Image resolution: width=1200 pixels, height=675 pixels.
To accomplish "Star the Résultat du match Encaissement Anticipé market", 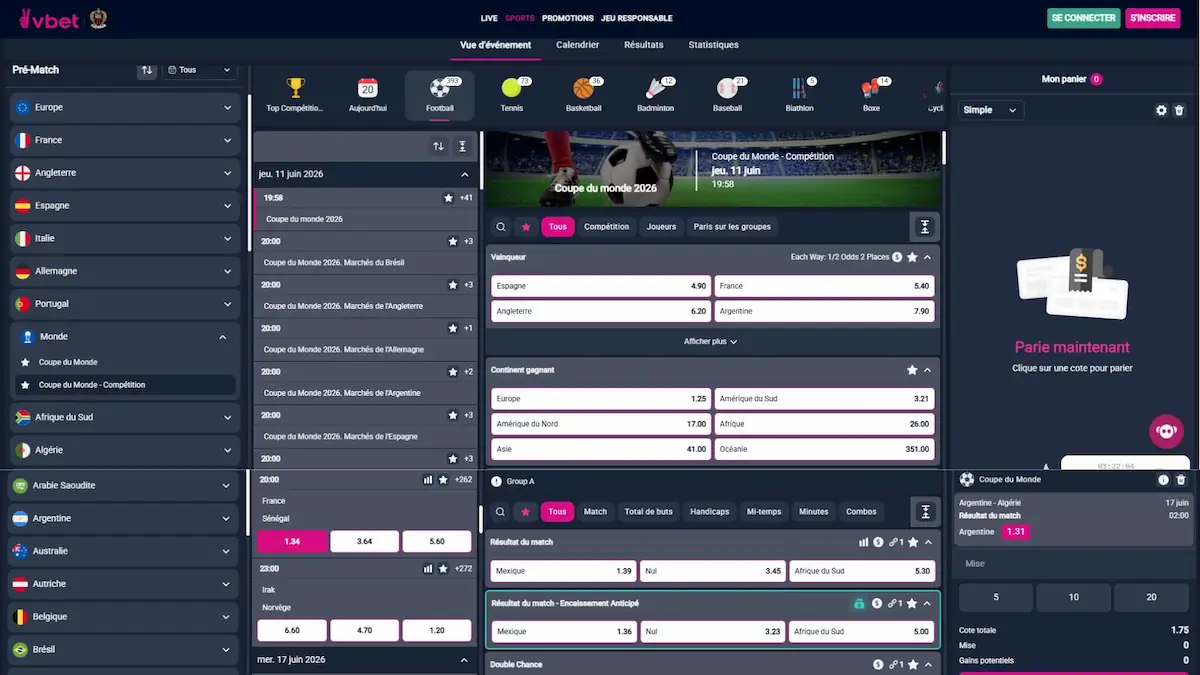I will tap(912, 604).
